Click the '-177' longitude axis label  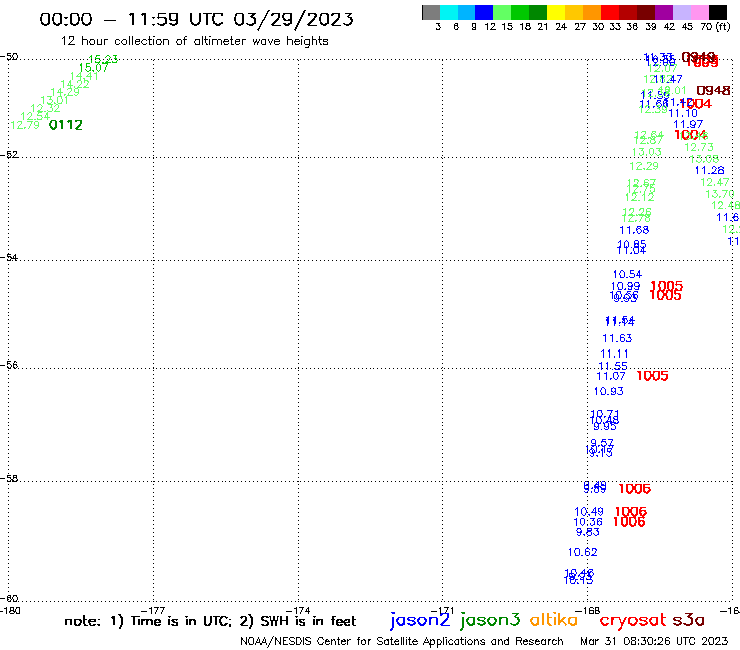tap(153, 610)
